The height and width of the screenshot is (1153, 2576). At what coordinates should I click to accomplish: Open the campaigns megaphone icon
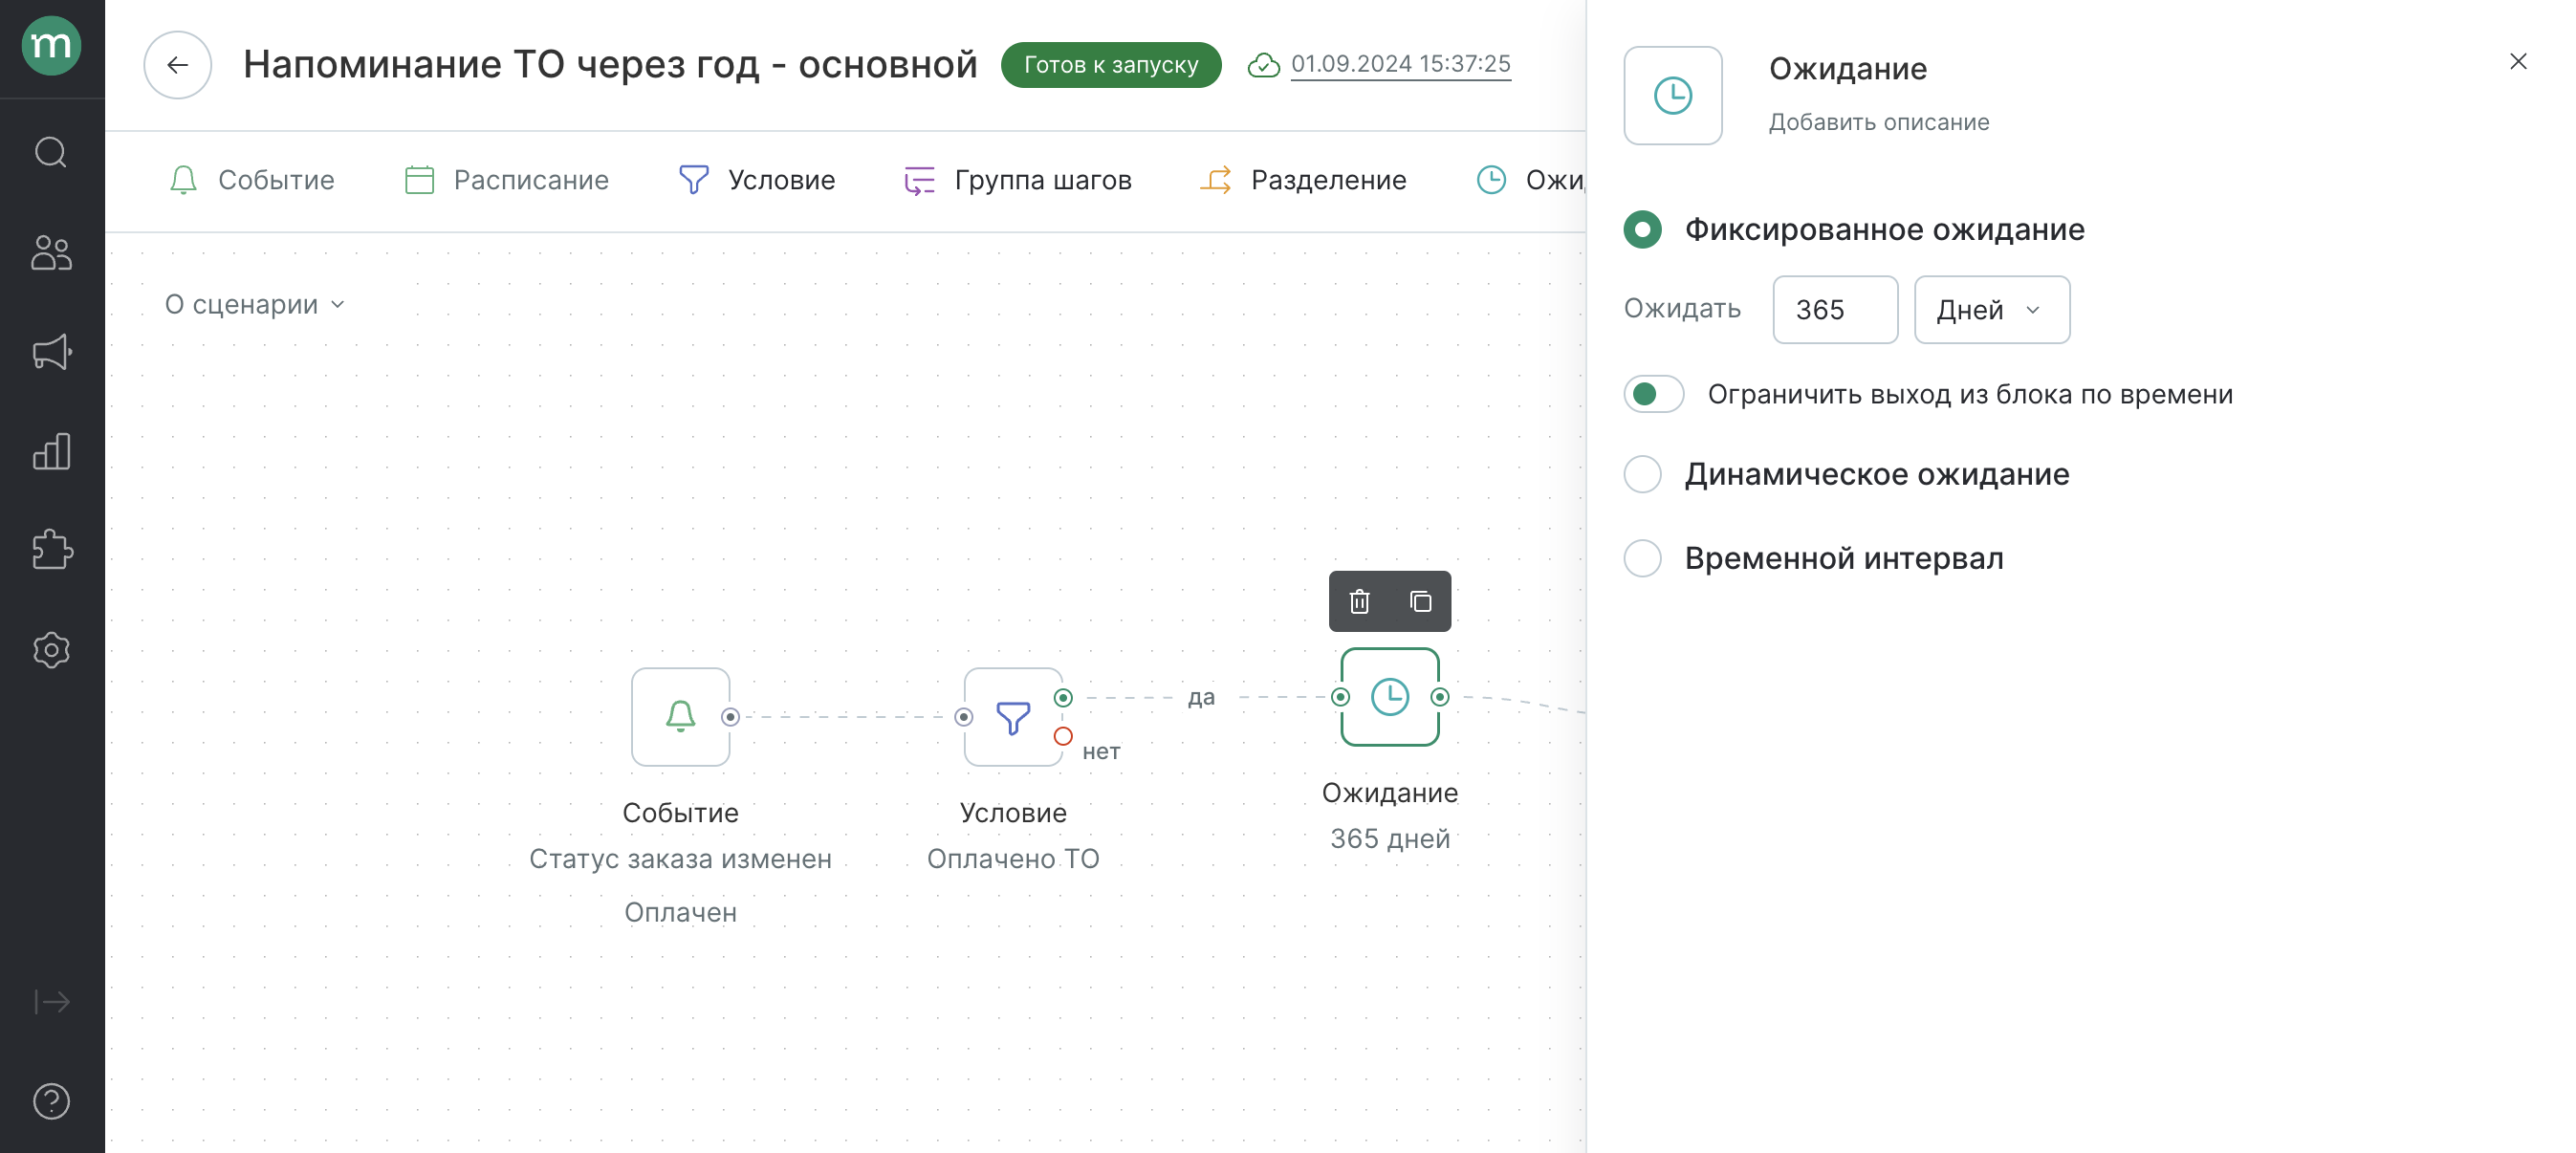(x=51, y=352)
